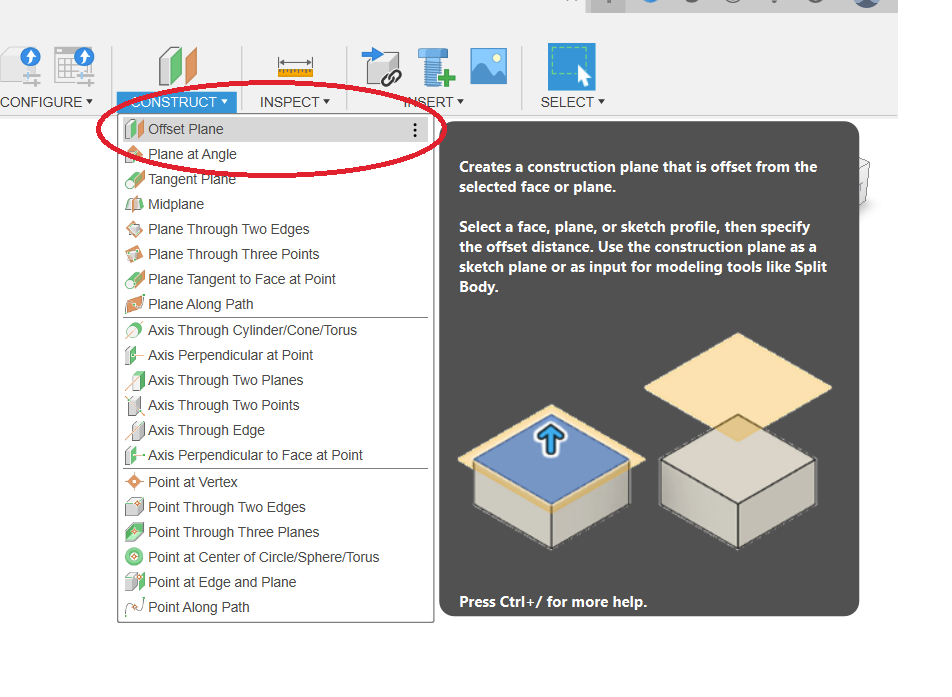This screenshot has width=952, height=697.
Task: Expand the INSPECT dropdown
Action: coord(294,102)
